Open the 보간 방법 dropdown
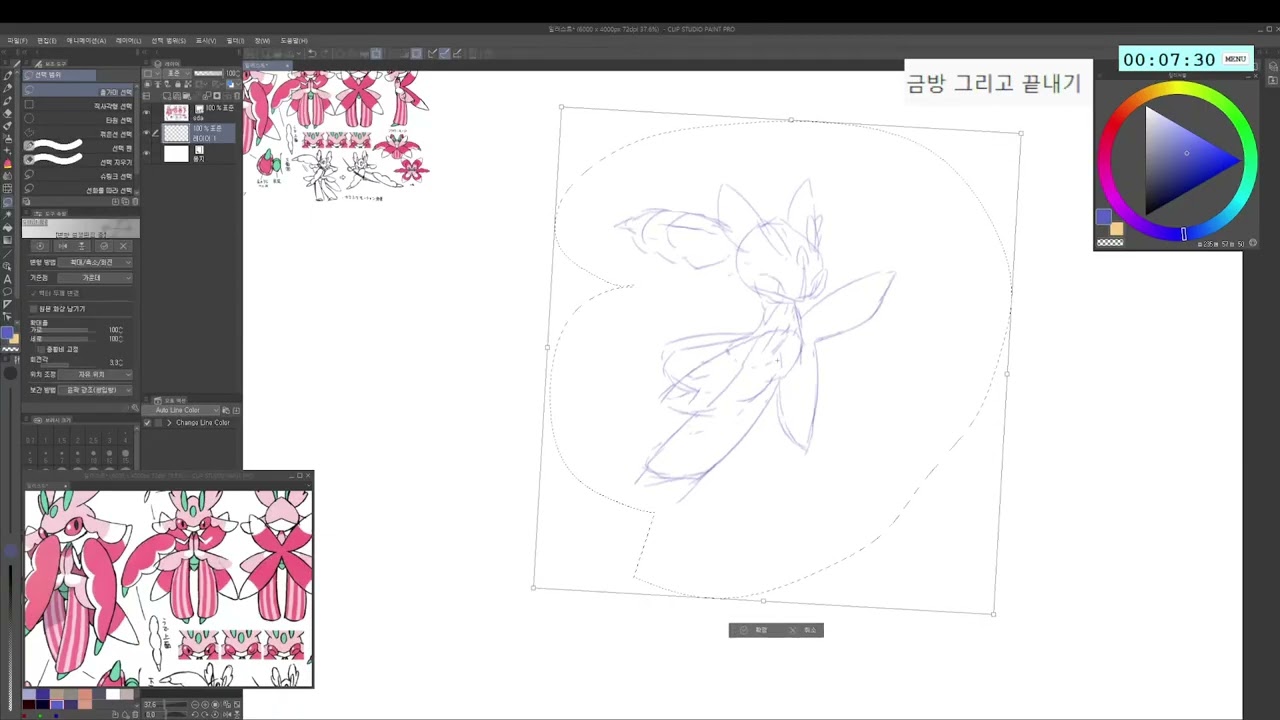This screenshot has width=1280, height=720. pyautogui.click(x=95, y=389)
